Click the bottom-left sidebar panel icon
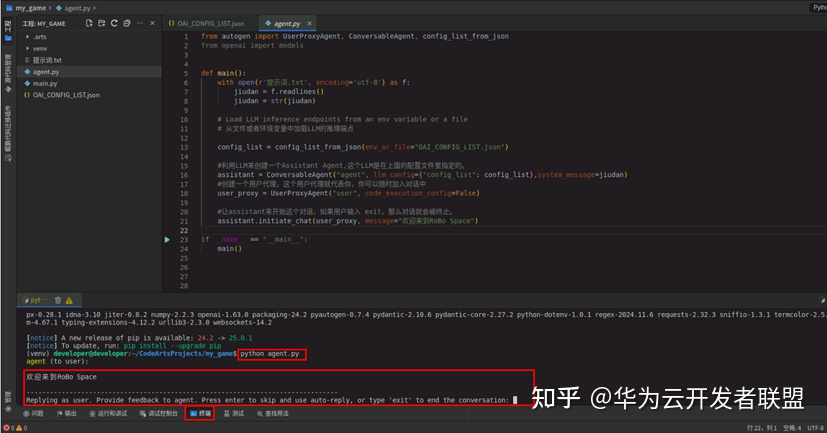 8,409
